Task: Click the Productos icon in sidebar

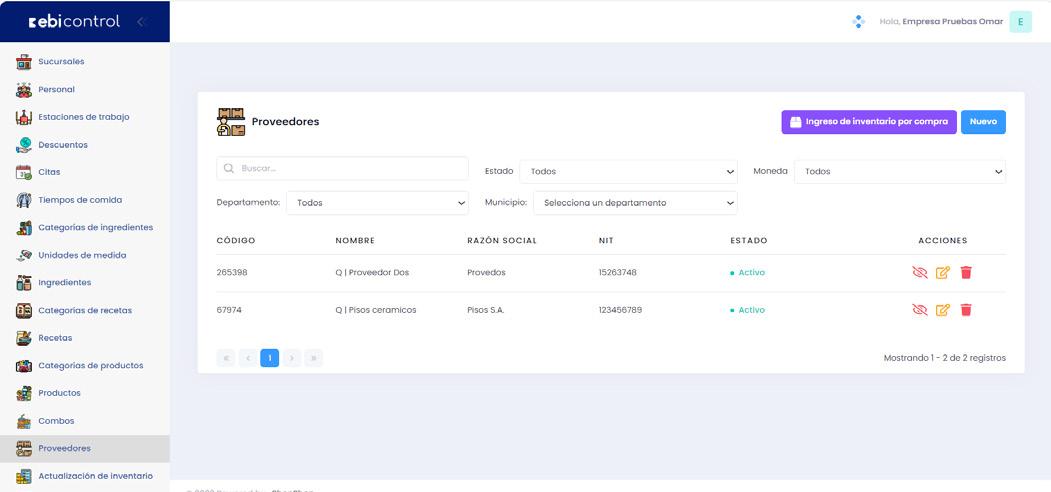Action: tap(23, 393)
